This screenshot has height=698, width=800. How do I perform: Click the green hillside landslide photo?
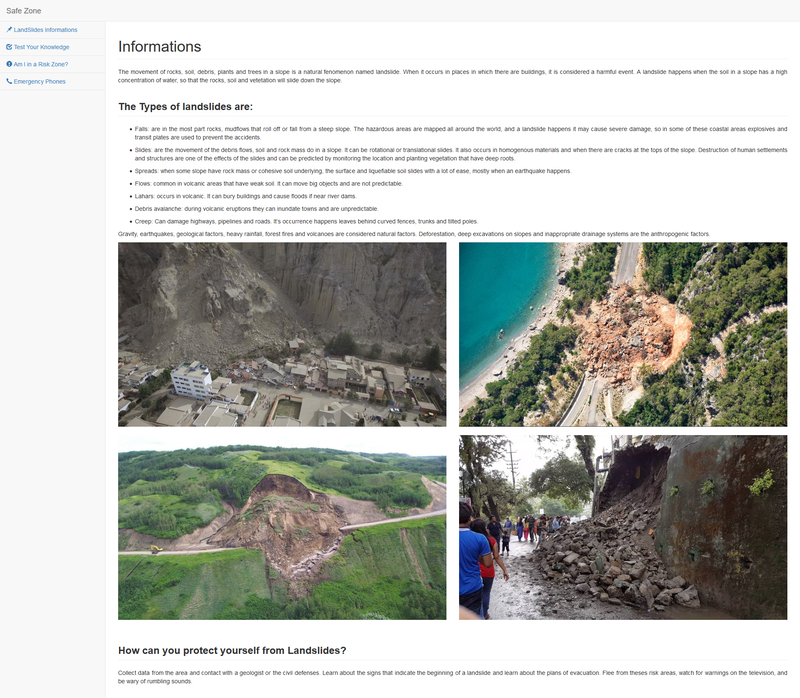pyautogui.click(x=282, y=527)
